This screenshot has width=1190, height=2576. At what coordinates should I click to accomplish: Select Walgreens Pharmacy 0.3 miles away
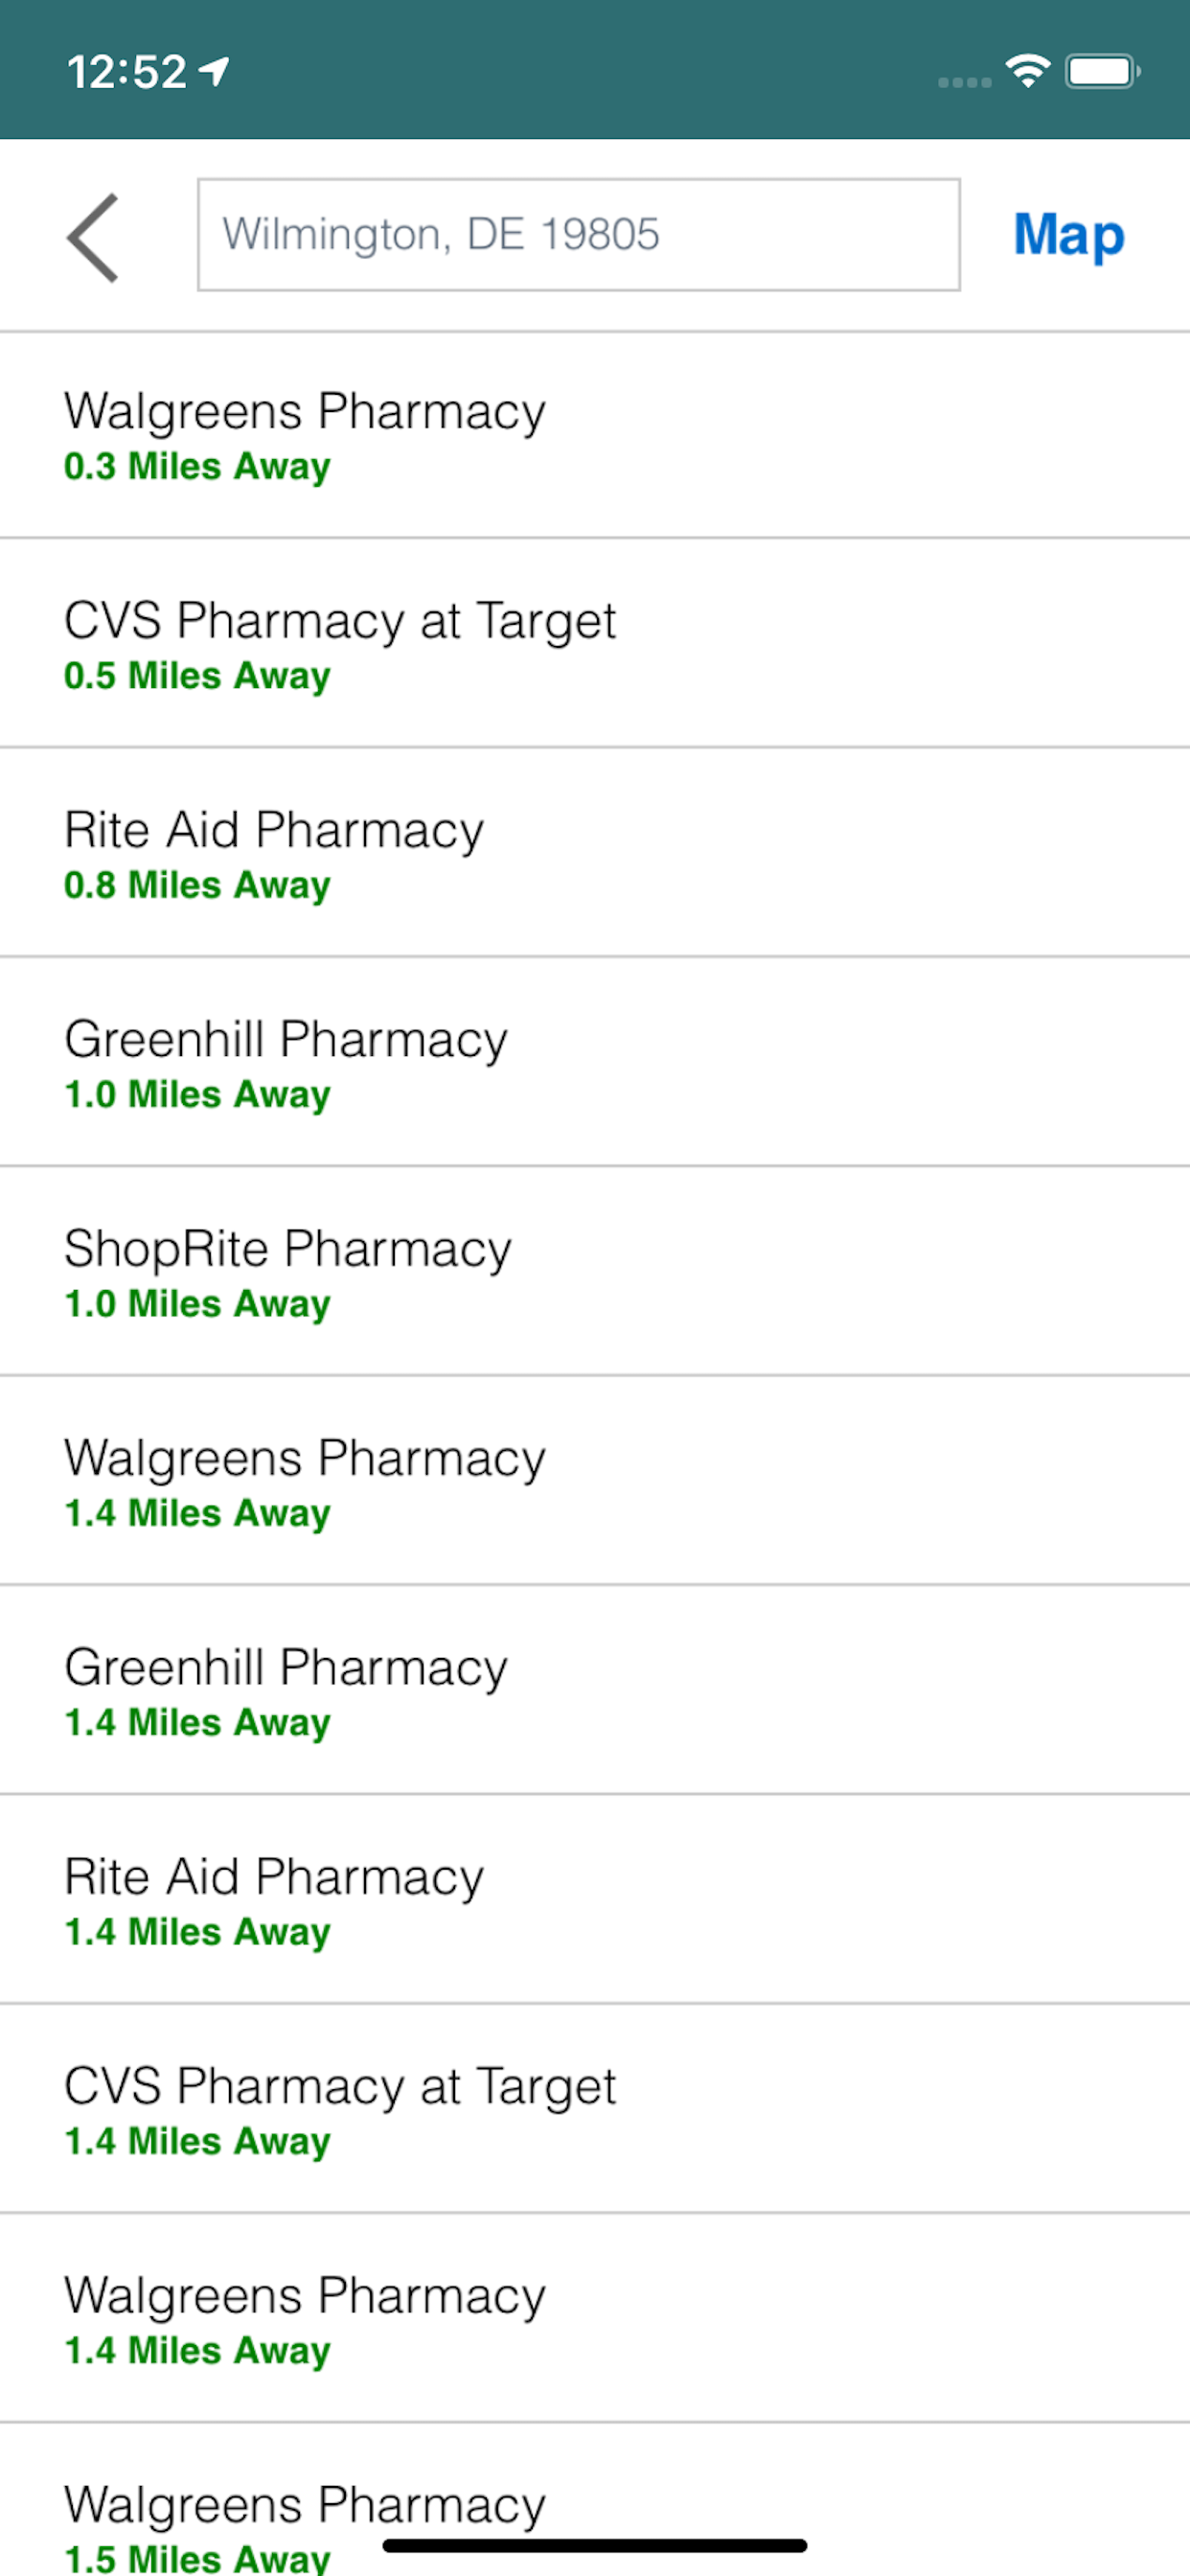click(594, 436)
